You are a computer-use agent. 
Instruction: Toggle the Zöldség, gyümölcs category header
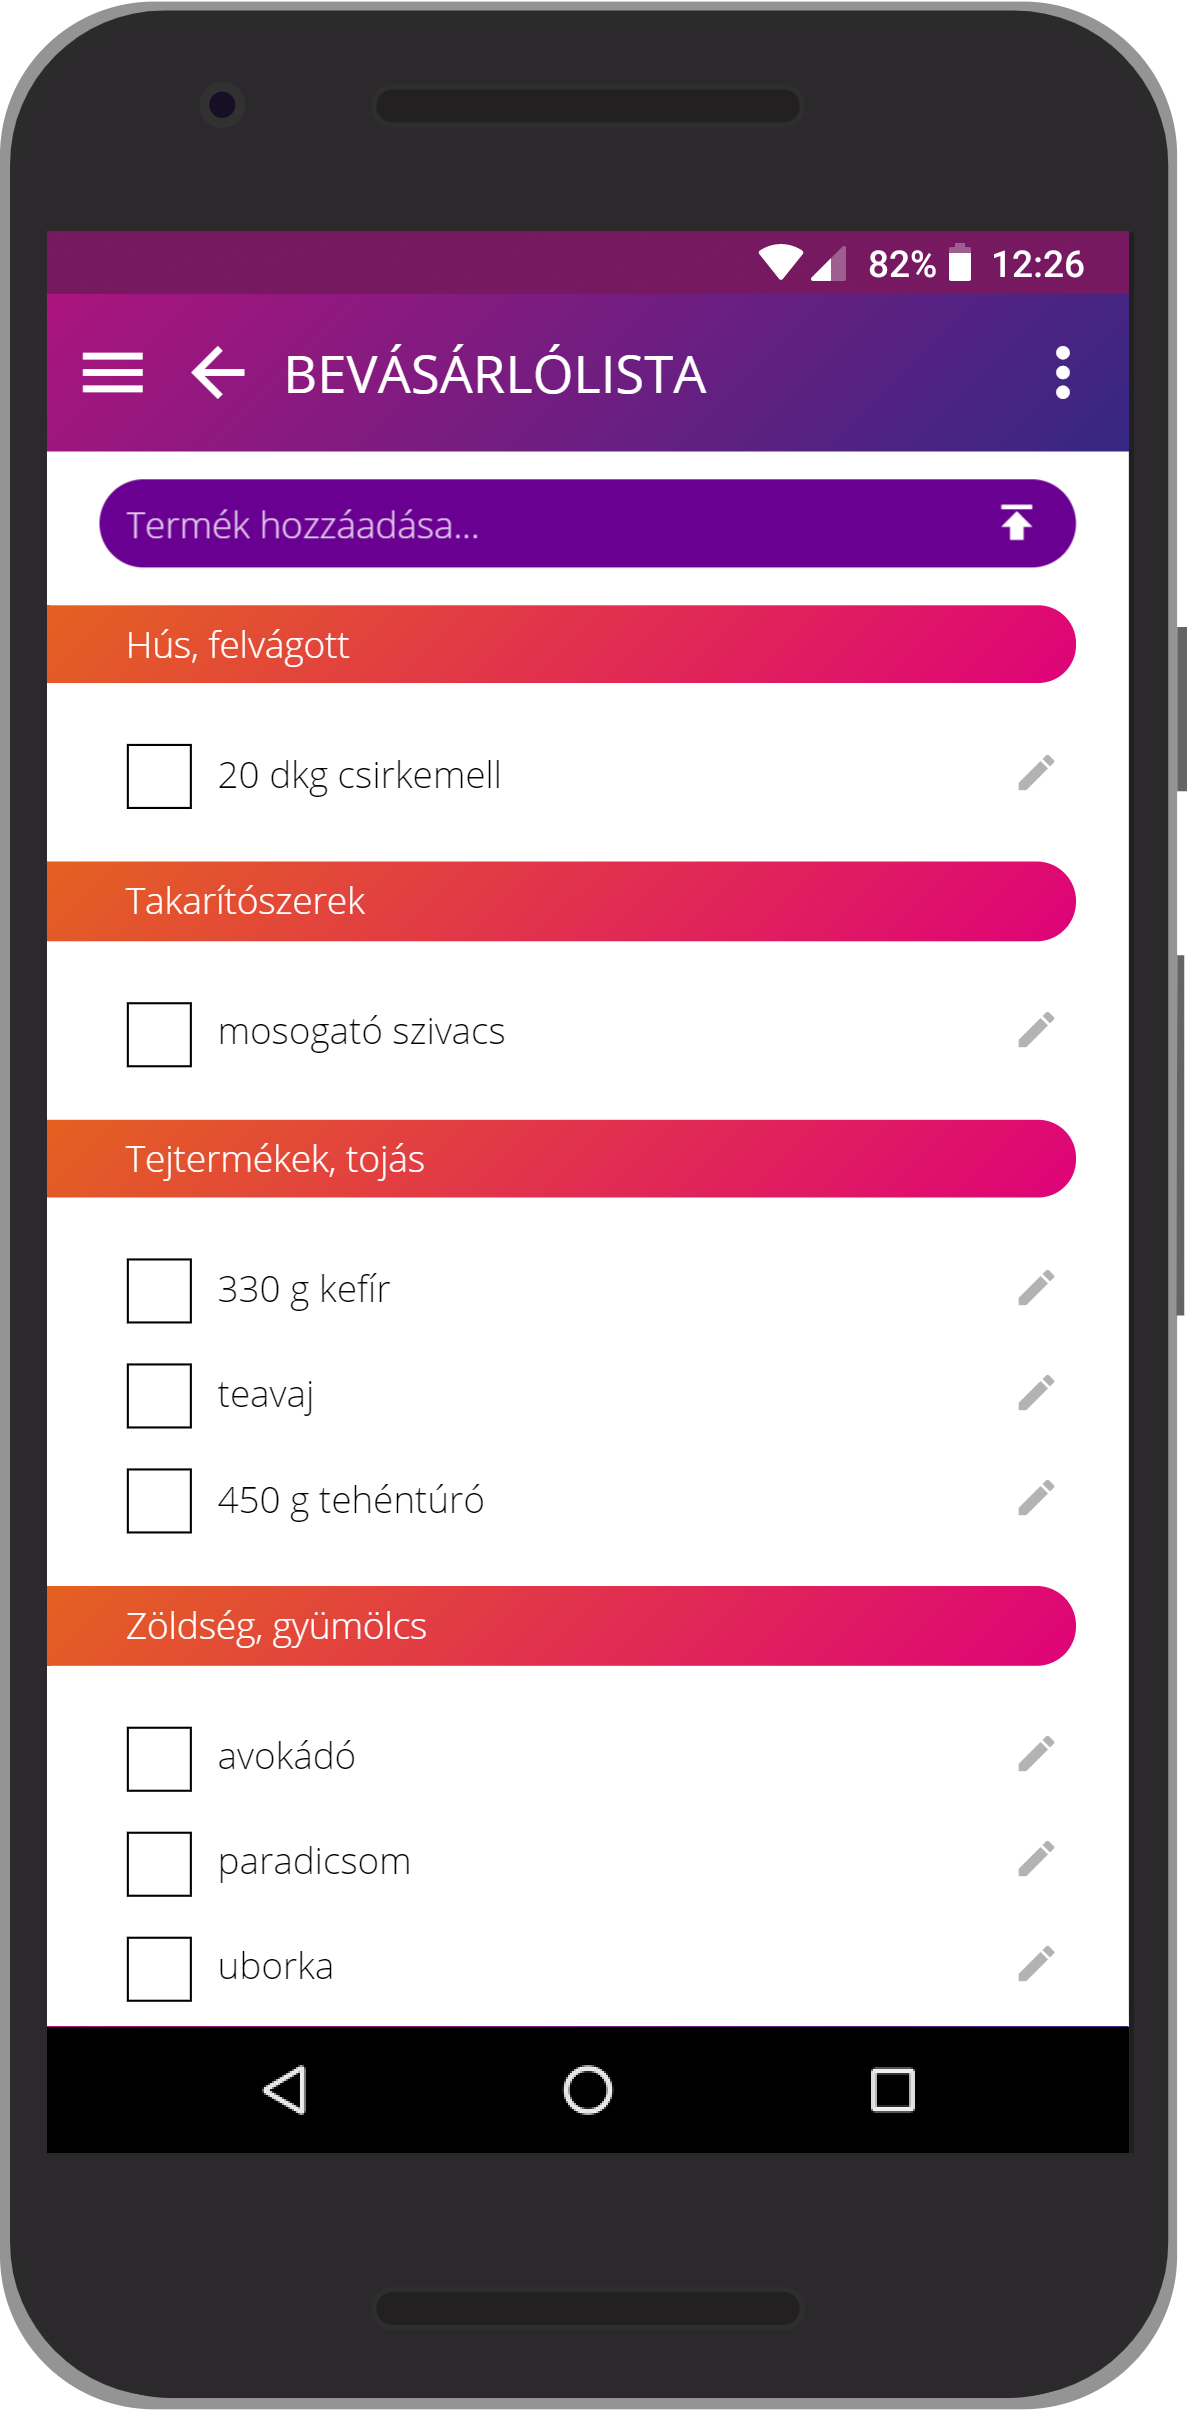pyautogui.click(x=560, y=1626)
